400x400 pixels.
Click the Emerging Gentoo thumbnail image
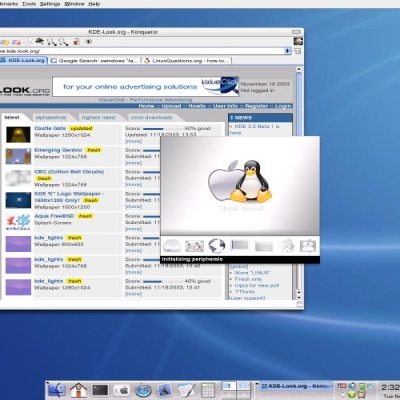coord(18,156)
